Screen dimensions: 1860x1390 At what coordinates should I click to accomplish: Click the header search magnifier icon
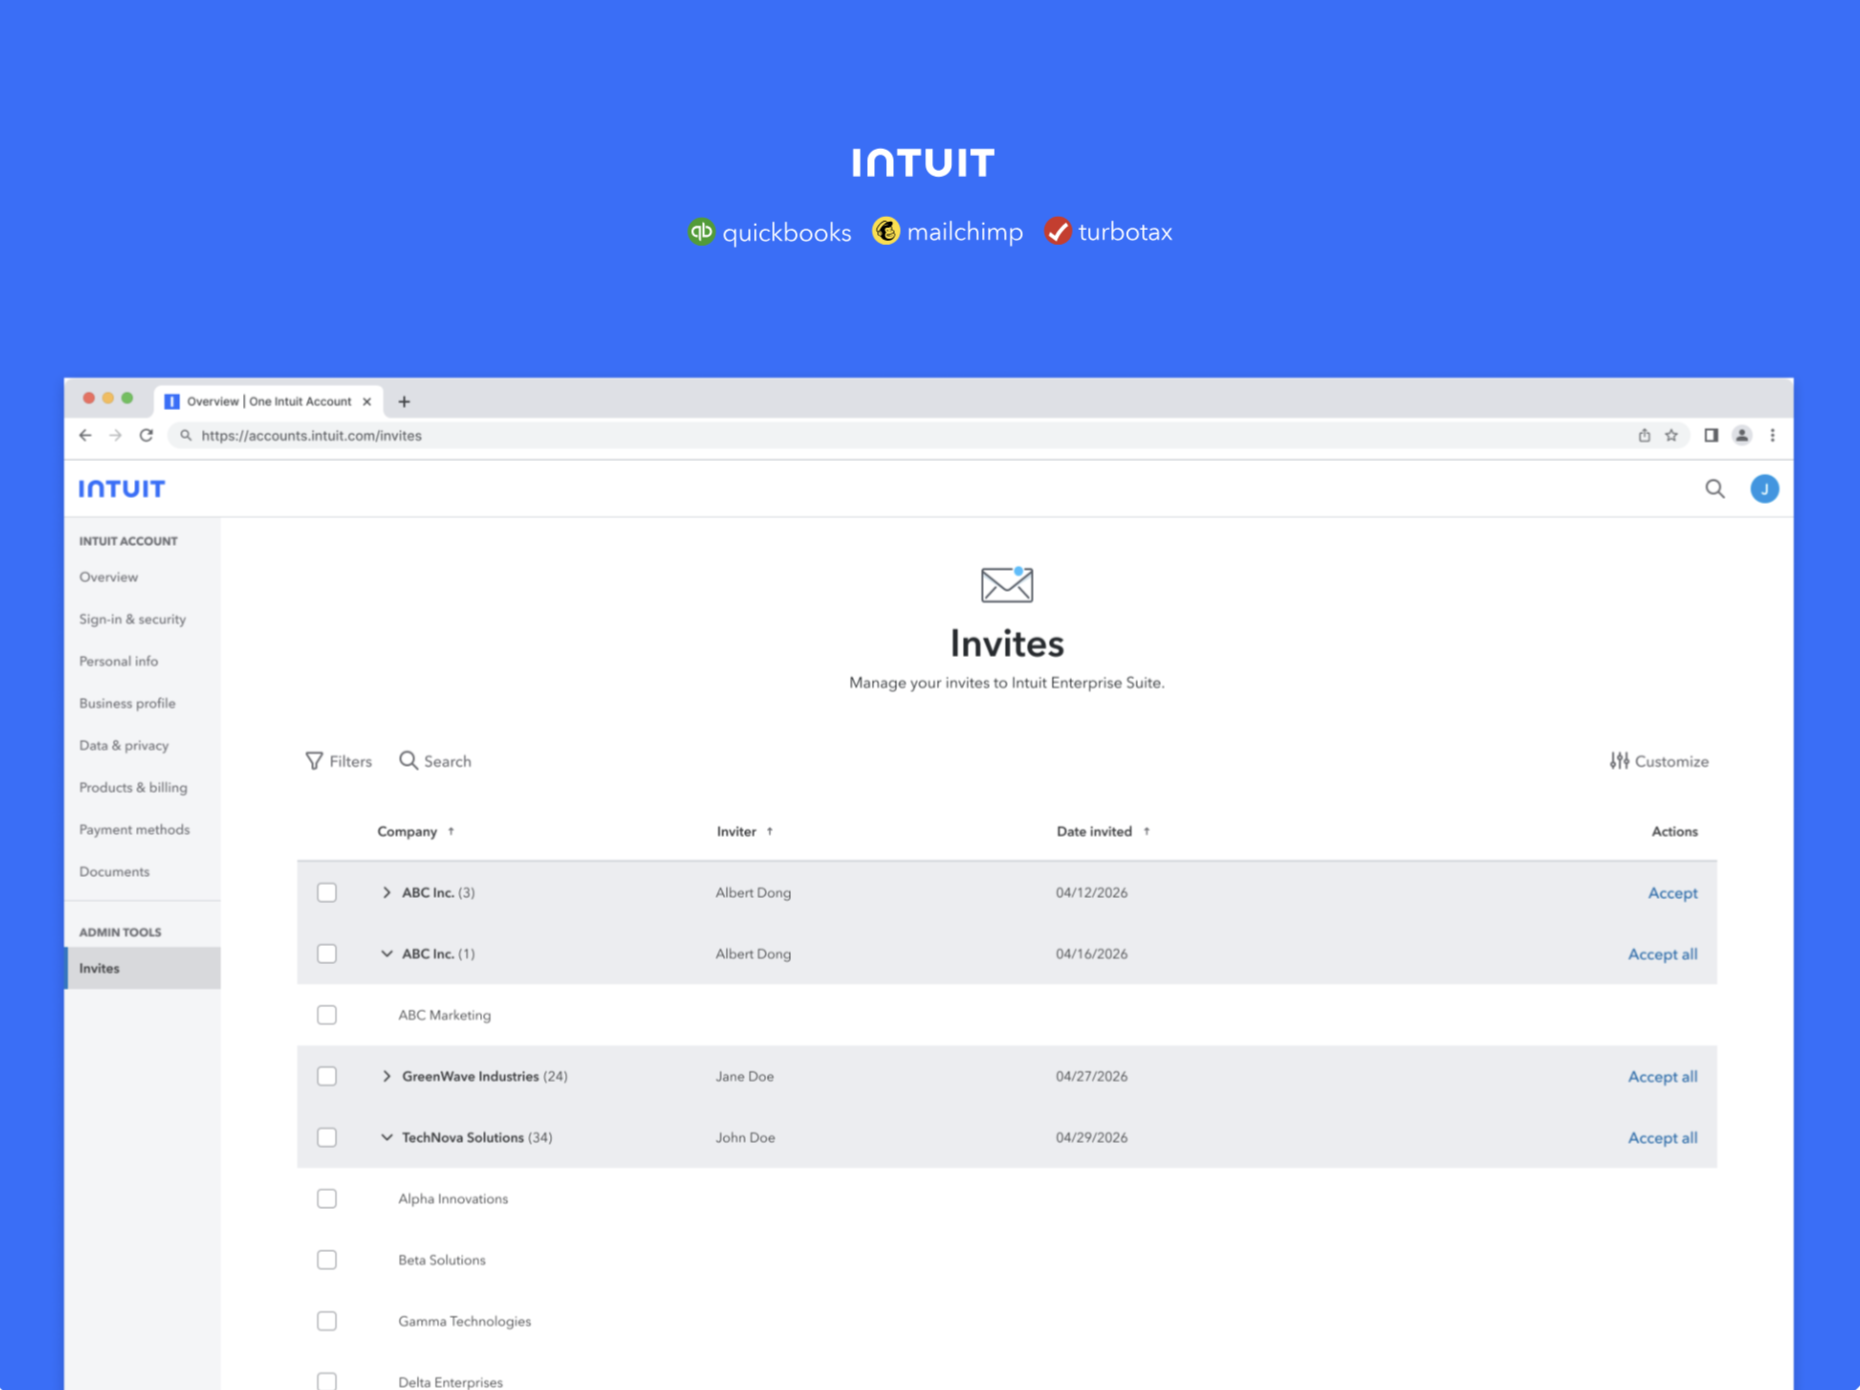1715,488
